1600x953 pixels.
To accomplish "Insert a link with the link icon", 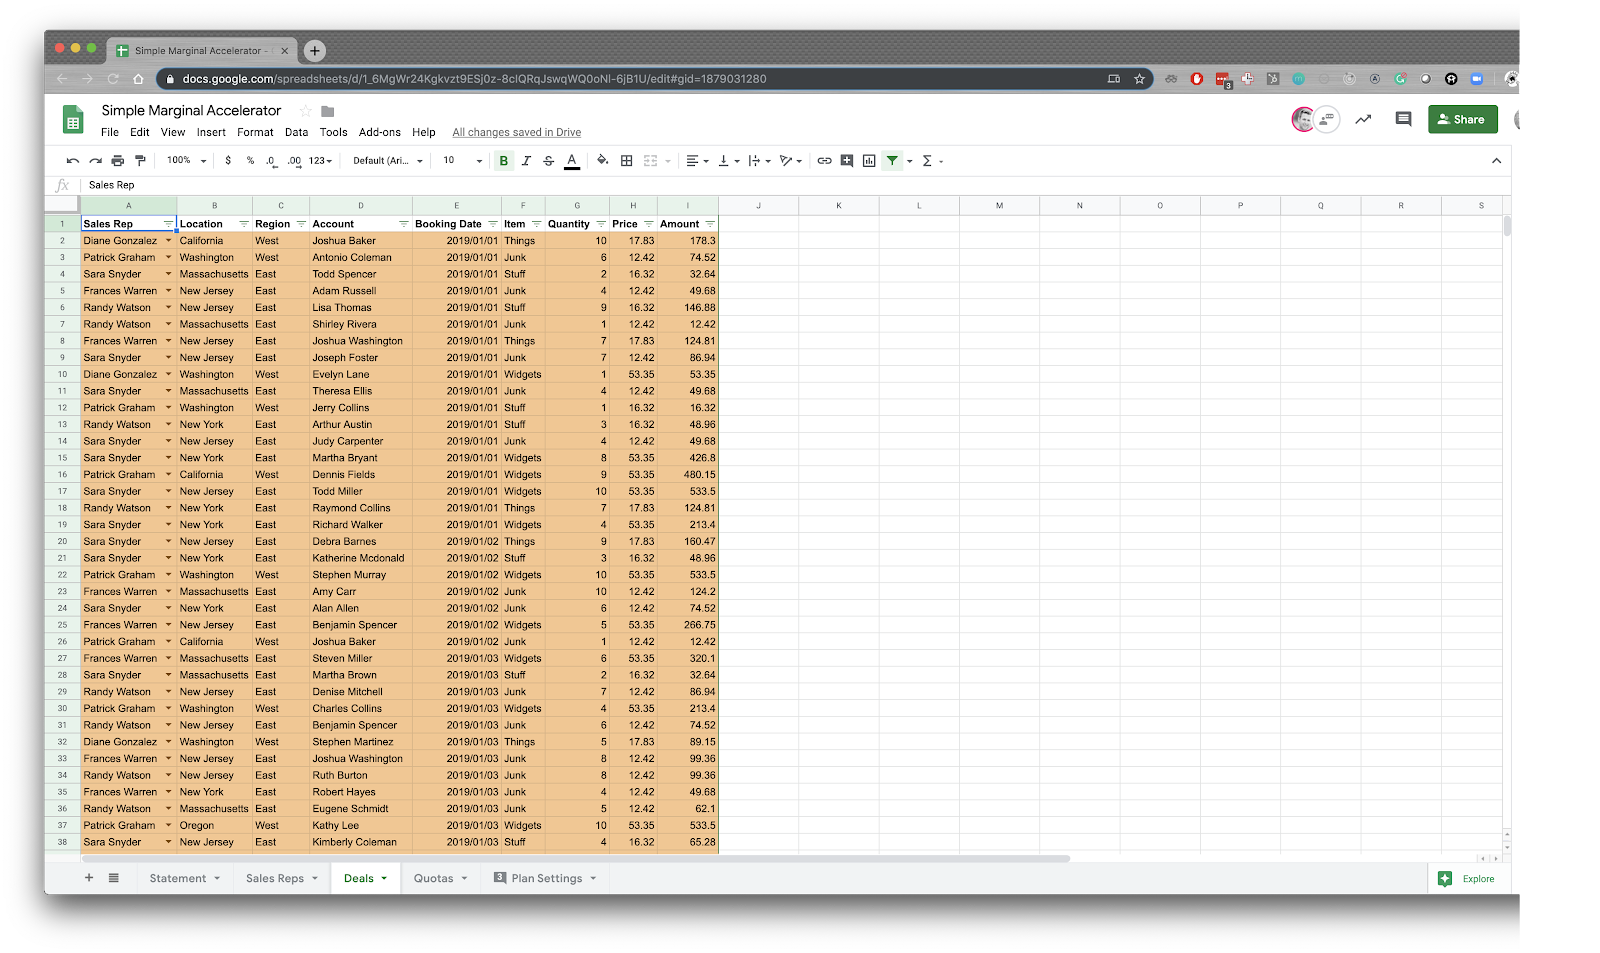I will 823,160.
